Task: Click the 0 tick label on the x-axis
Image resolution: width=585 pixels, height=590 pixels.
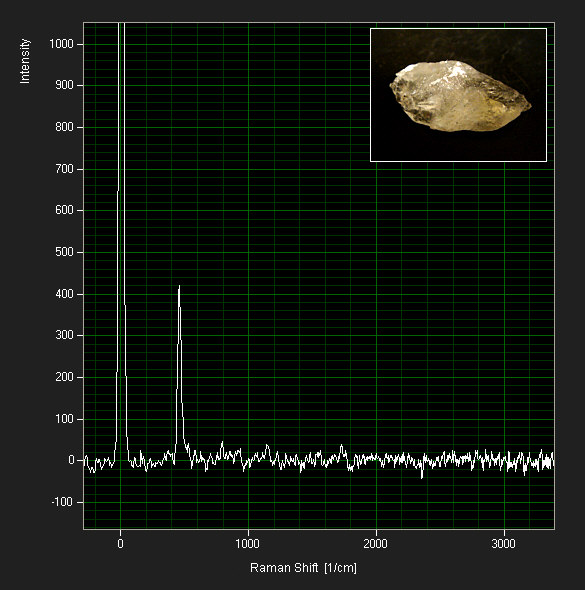Action: 120,544
